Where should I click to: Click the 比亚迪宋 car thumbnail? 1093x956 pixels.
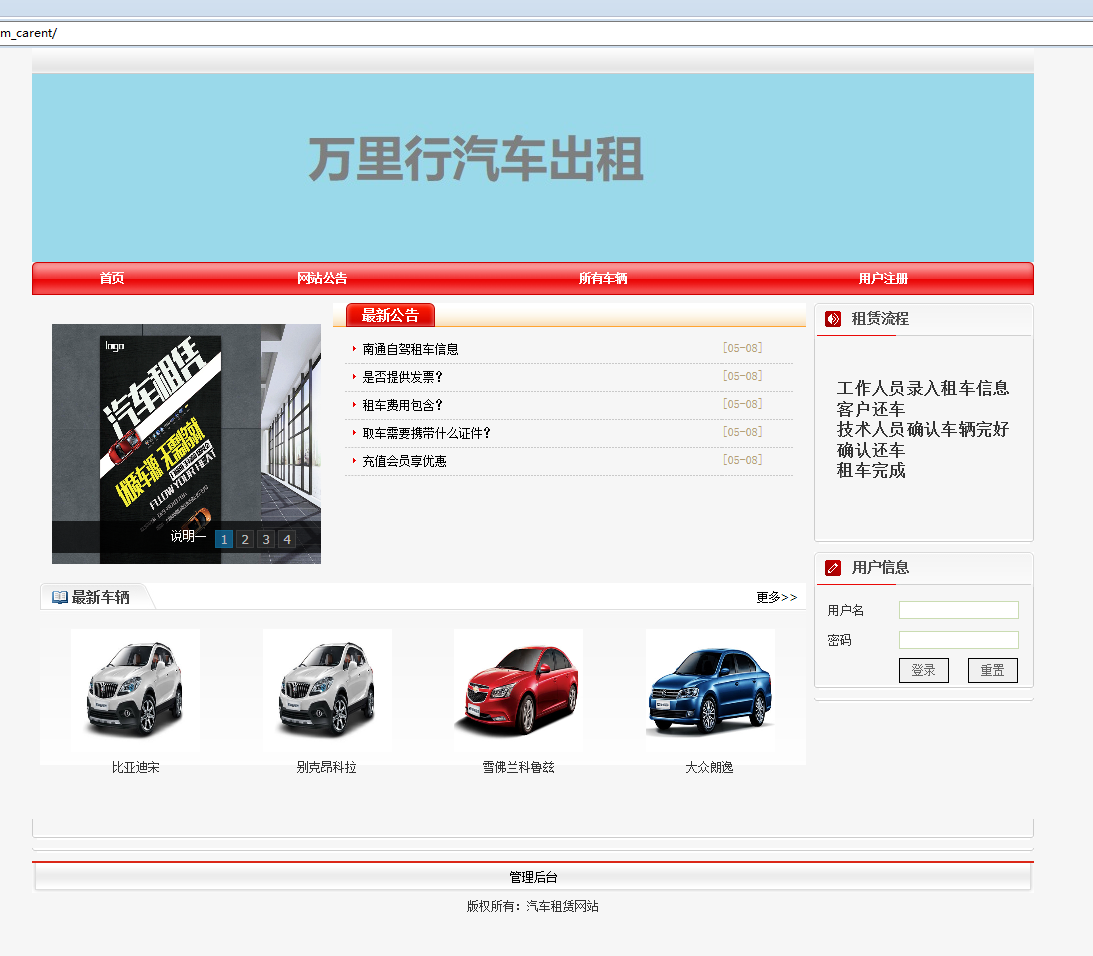point(135,689)
